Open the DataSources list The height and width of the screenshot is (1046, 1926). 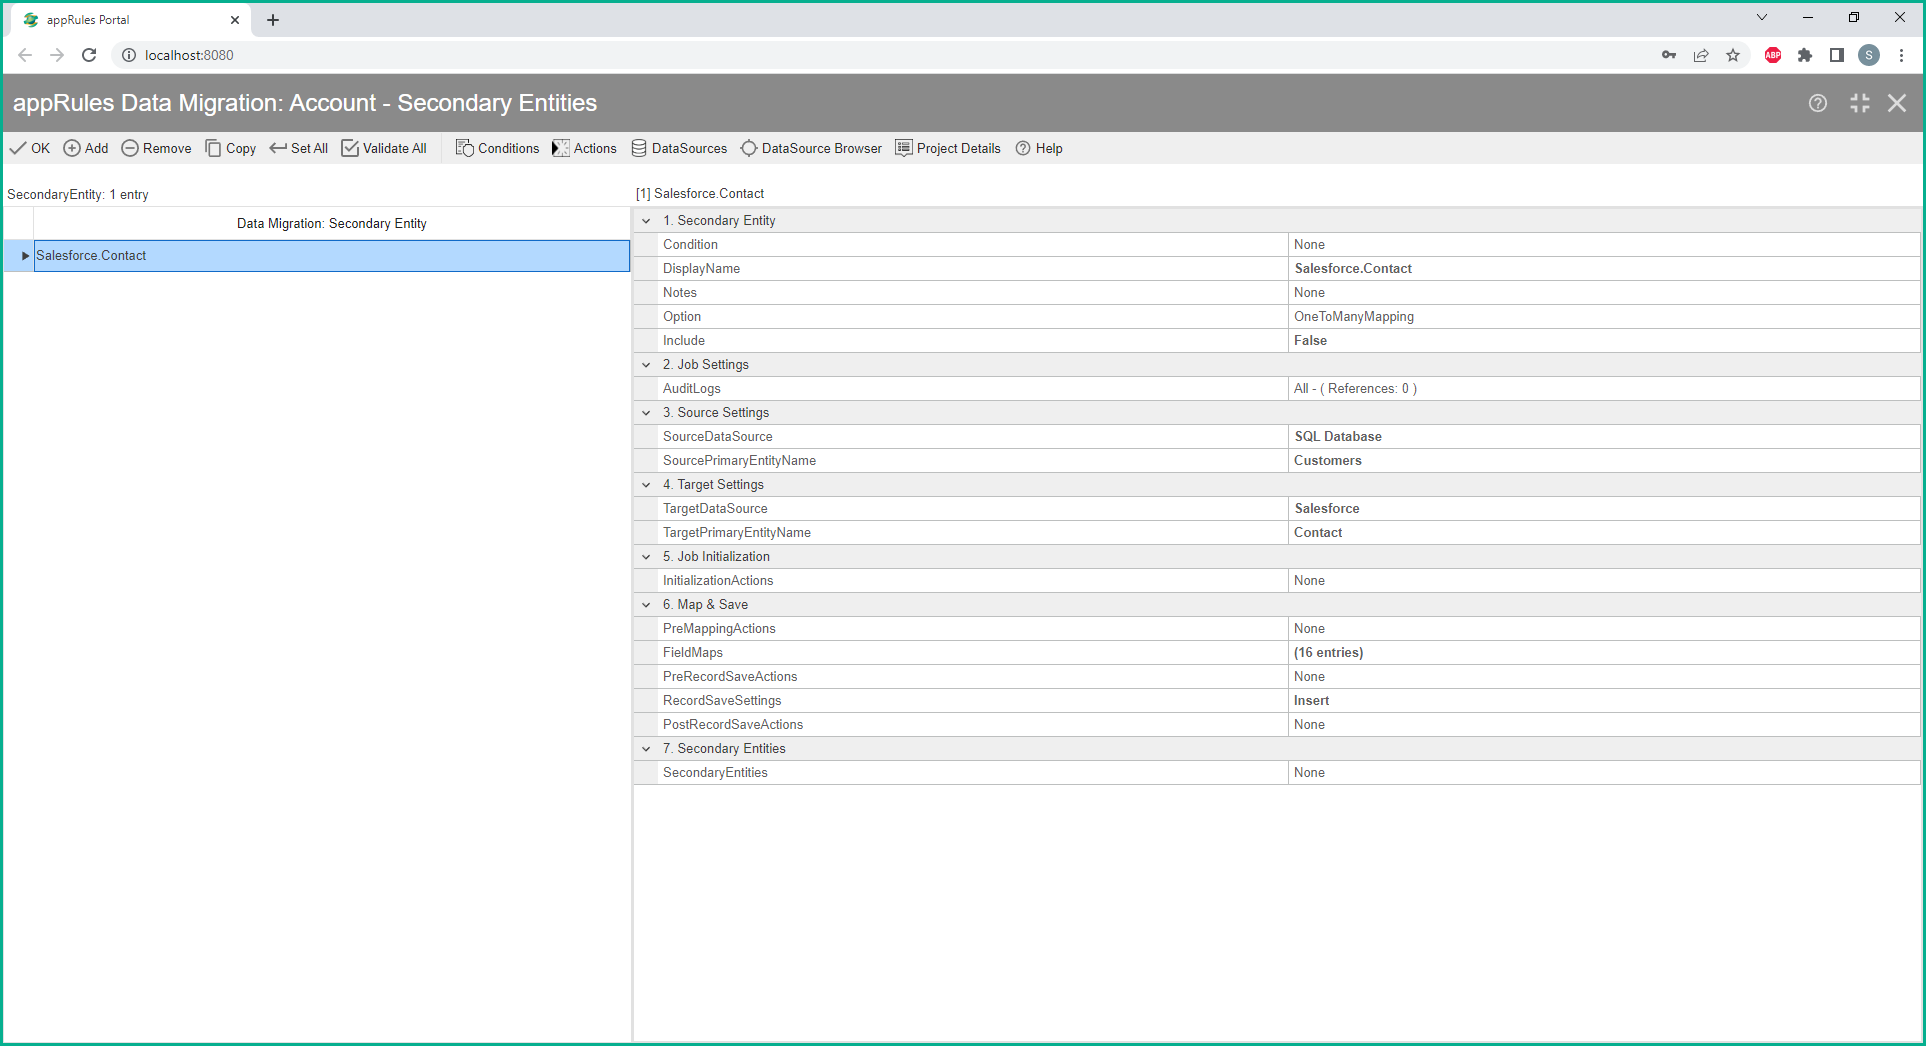[x=679, y=148]
